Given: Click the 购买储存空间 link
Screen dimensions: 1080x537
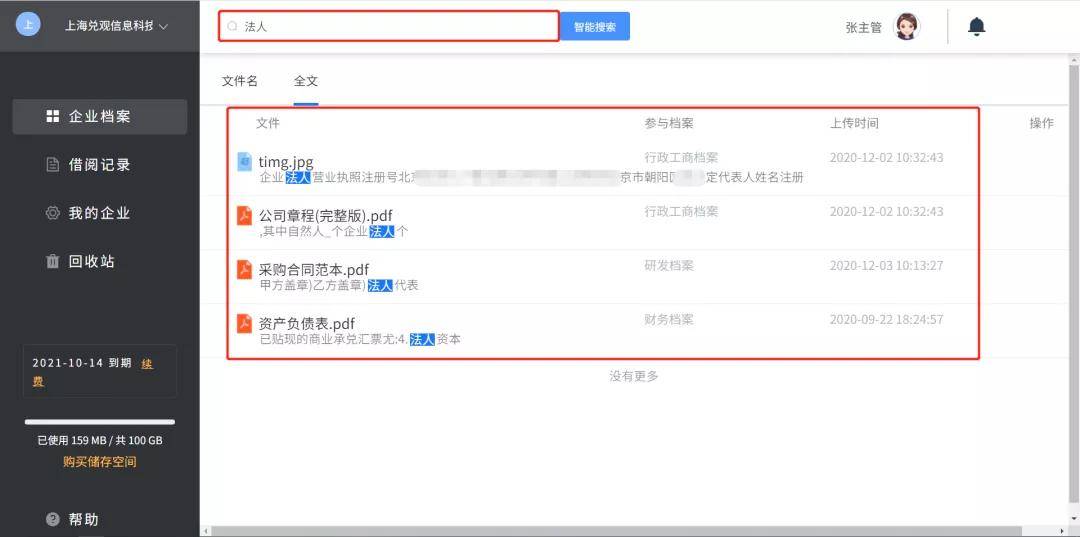Looking at the screenshot, I should click(100, 462).
